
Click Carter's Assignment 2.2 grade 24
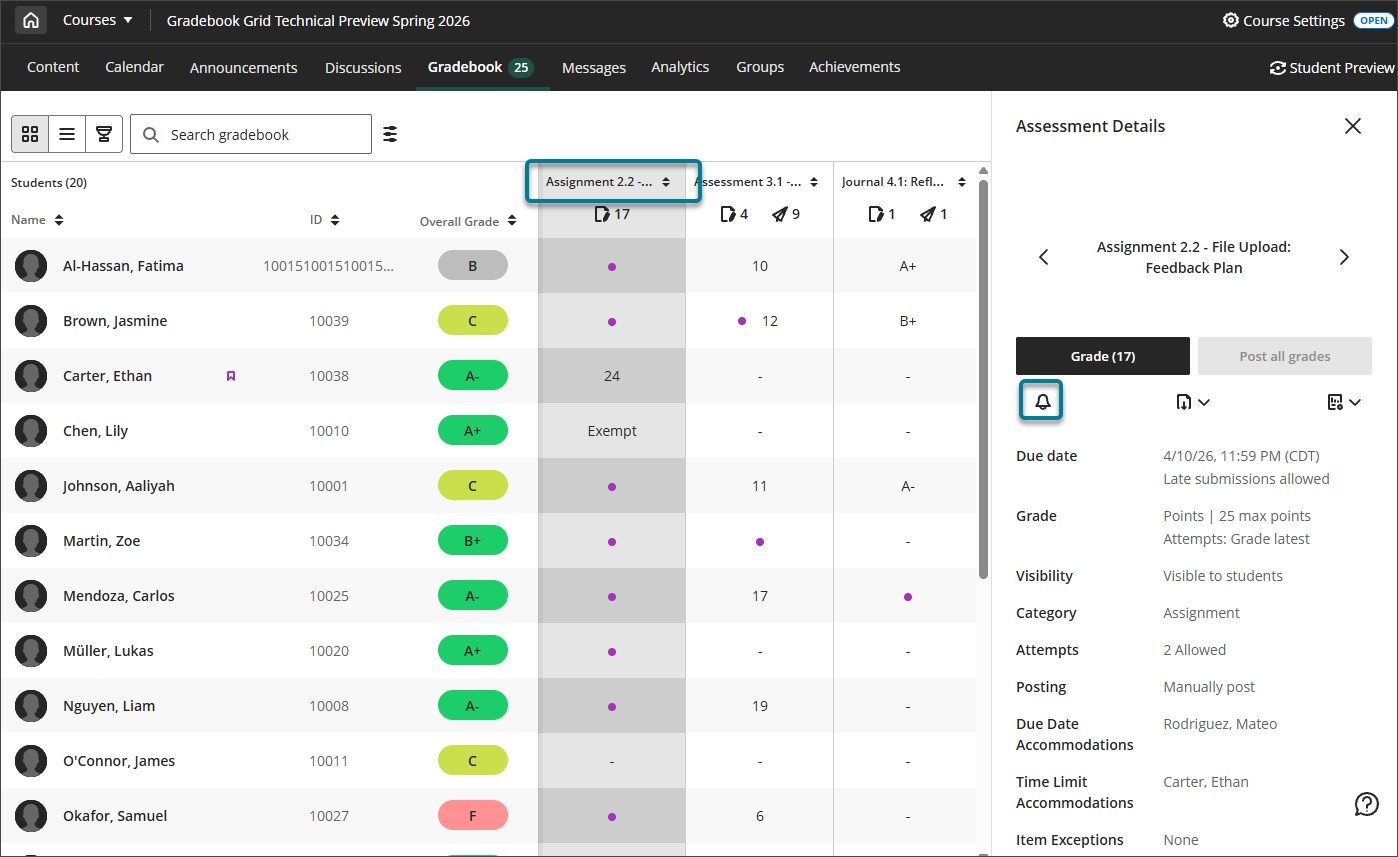pyautogui.click(x=612, y=376)
